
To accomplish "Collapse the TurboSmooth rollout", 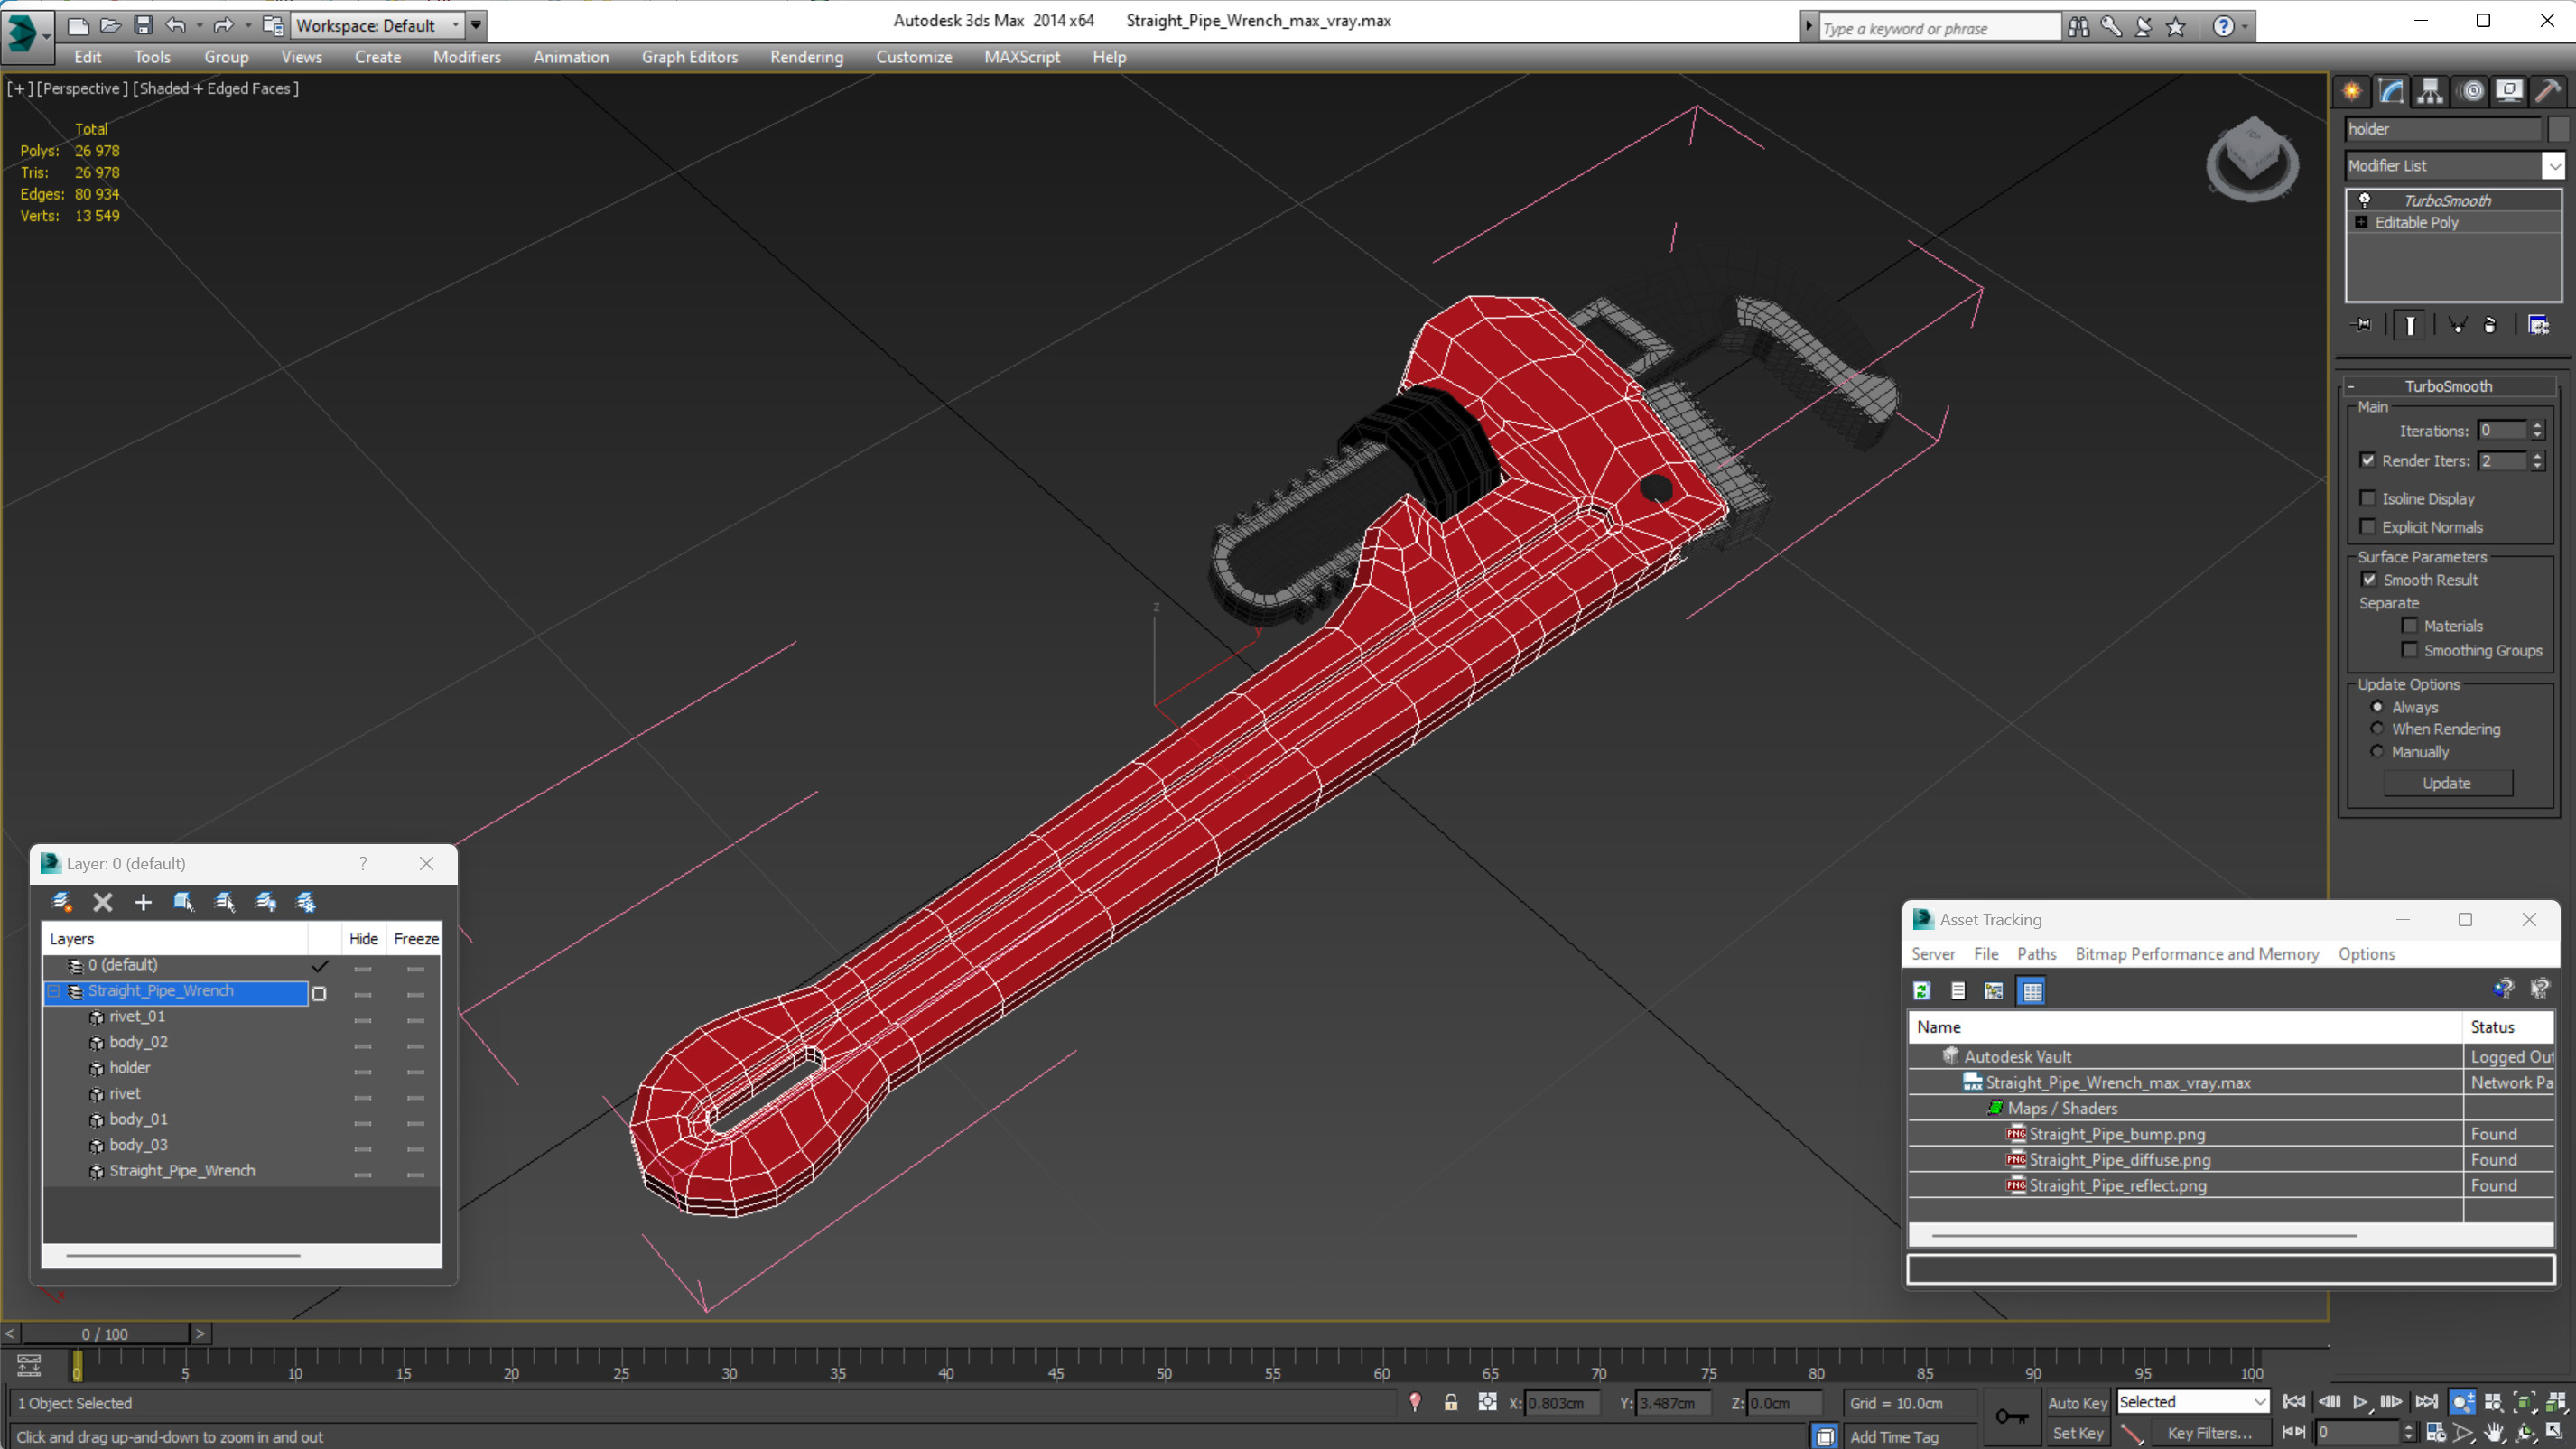I will [x=2448, y=386].
